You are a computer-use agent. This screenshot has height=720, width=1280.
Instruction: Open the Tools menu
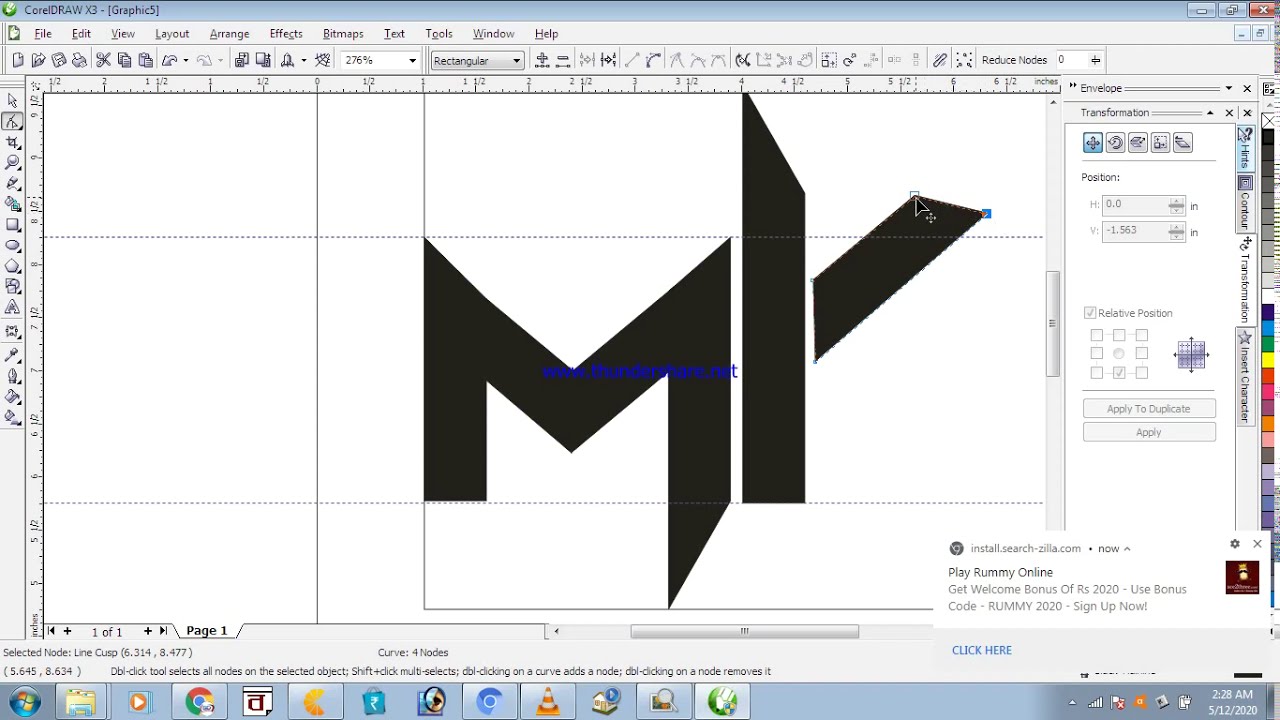pos(438,34)
